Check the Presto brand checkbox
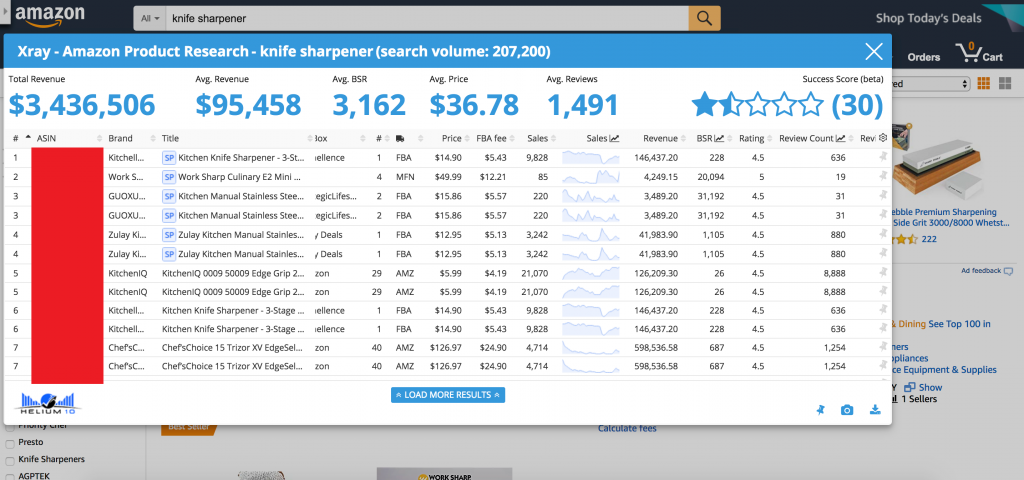The image size is (1024, 480). pyautogui.click(x=10, y=442)
